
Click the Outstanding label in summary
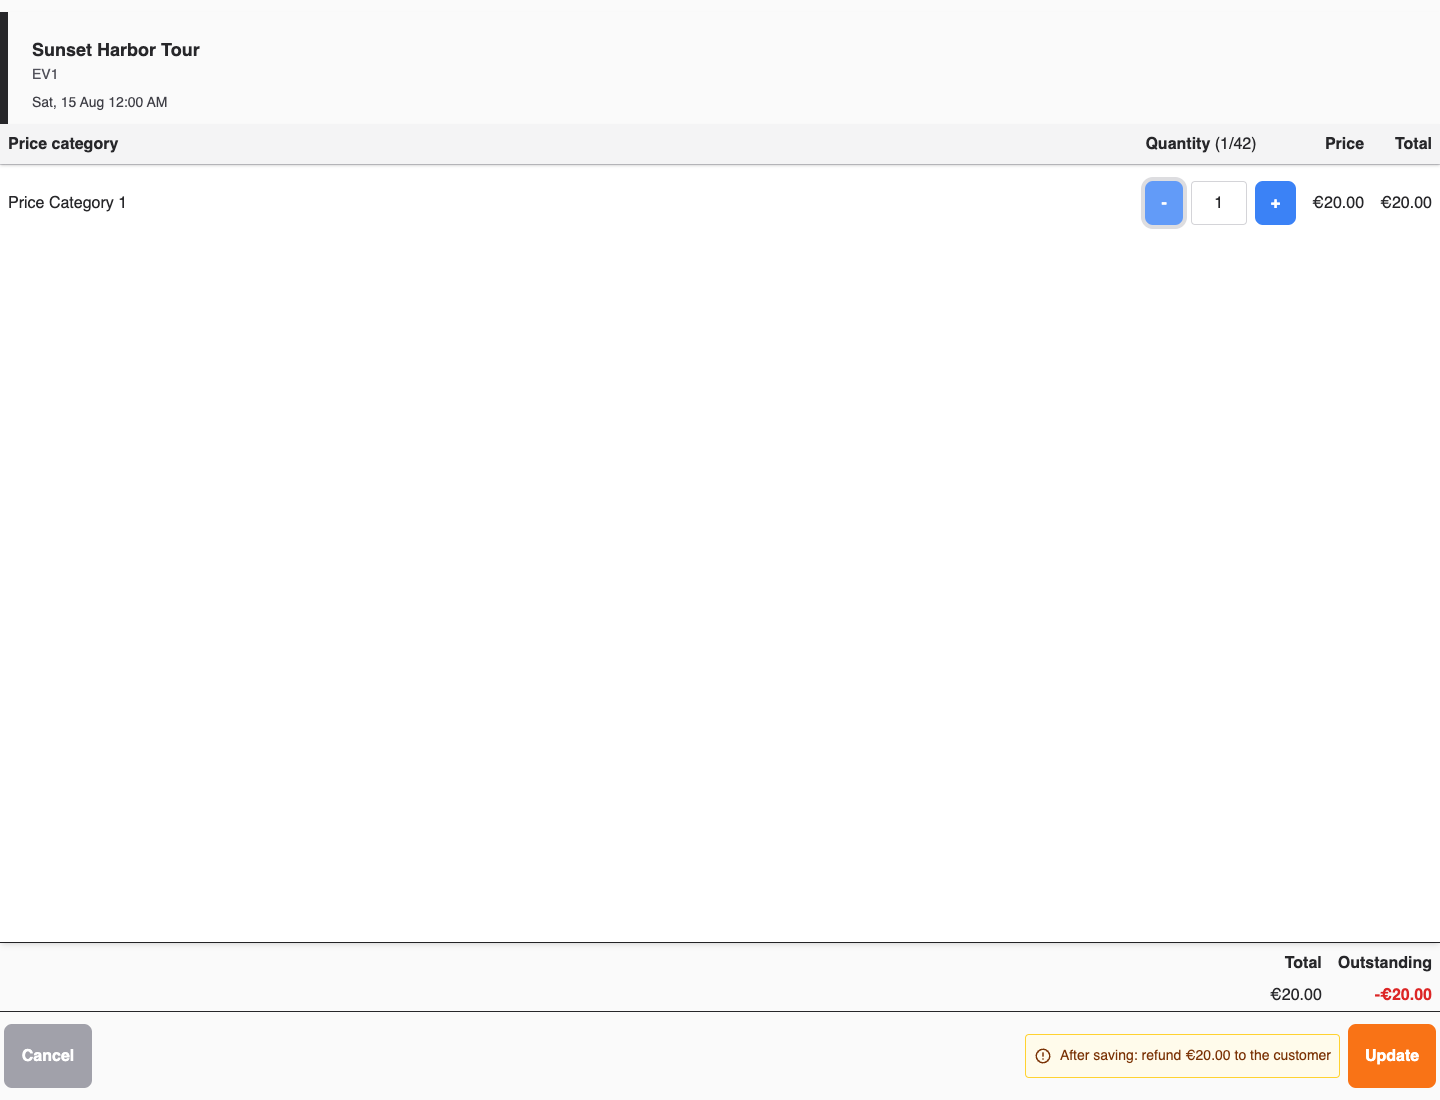point(1384,963)
